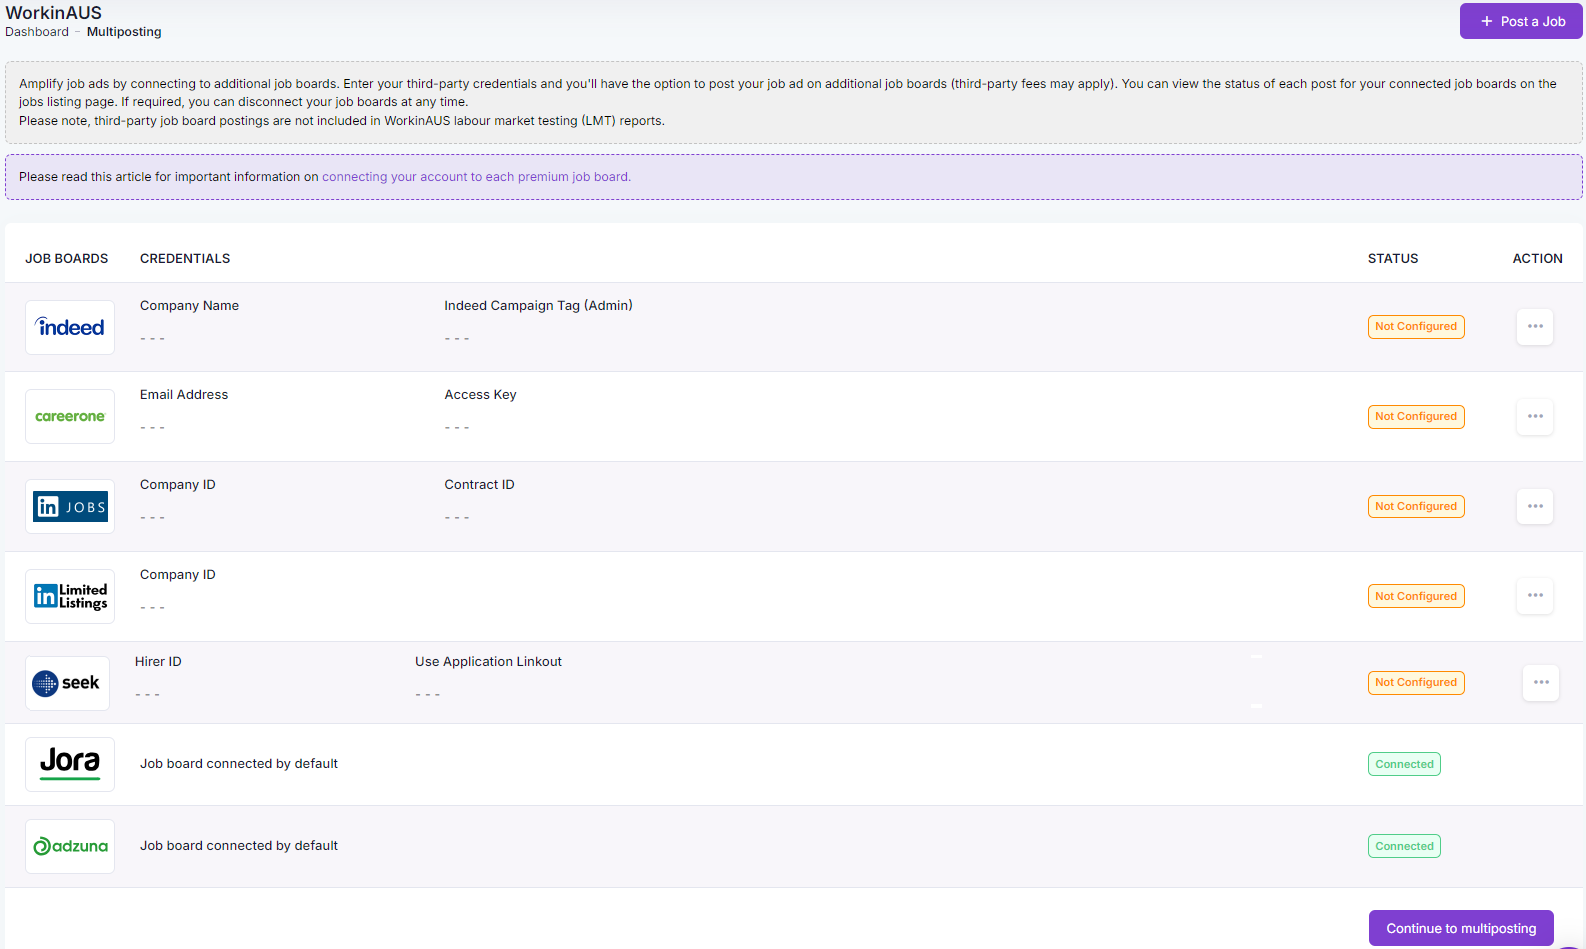1586x949 pixels.
Task: Go to Dashboard breadcrumb
Action: tap(37, 32)
